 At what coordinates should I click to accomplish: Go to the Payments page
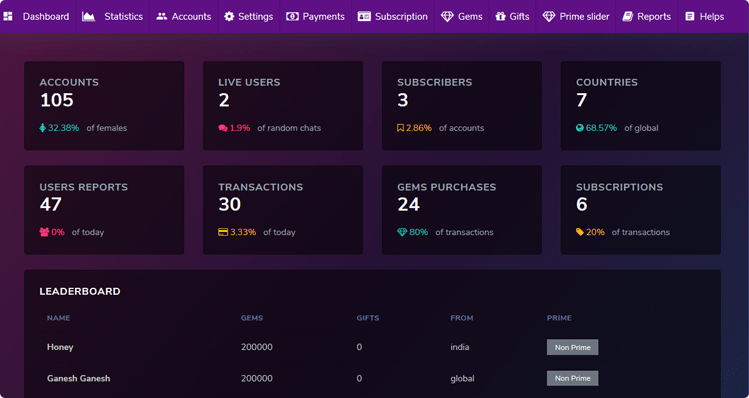tap(323, 17)
